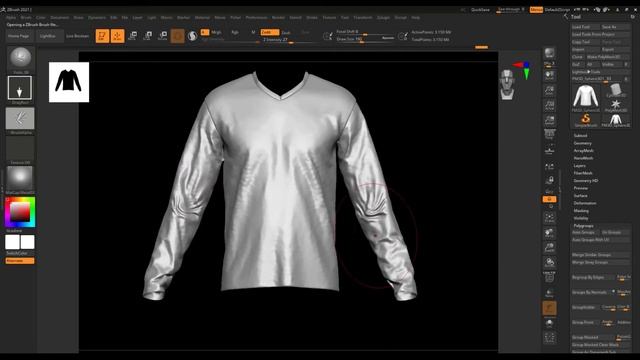Toggle the Rgb channel
The image size is (640, 360).
click(x=235, y=32)
